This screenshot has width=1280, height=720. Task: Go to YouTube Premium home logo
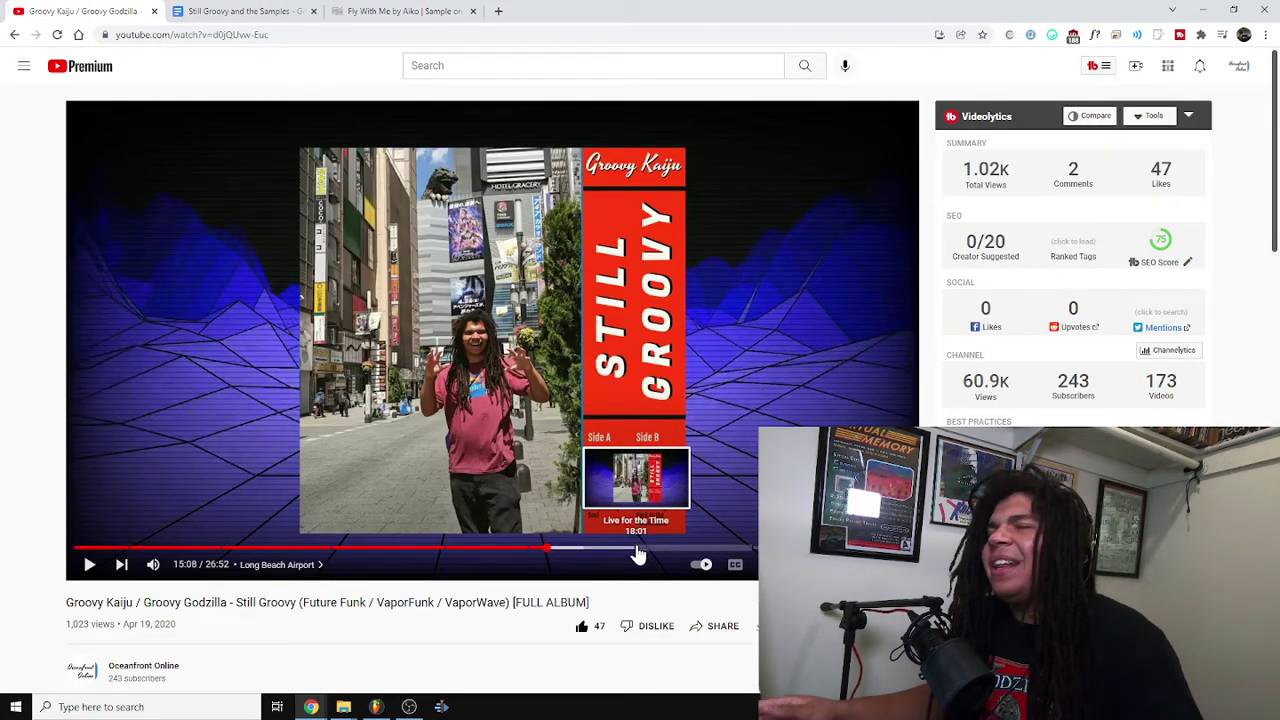(80, 66)
